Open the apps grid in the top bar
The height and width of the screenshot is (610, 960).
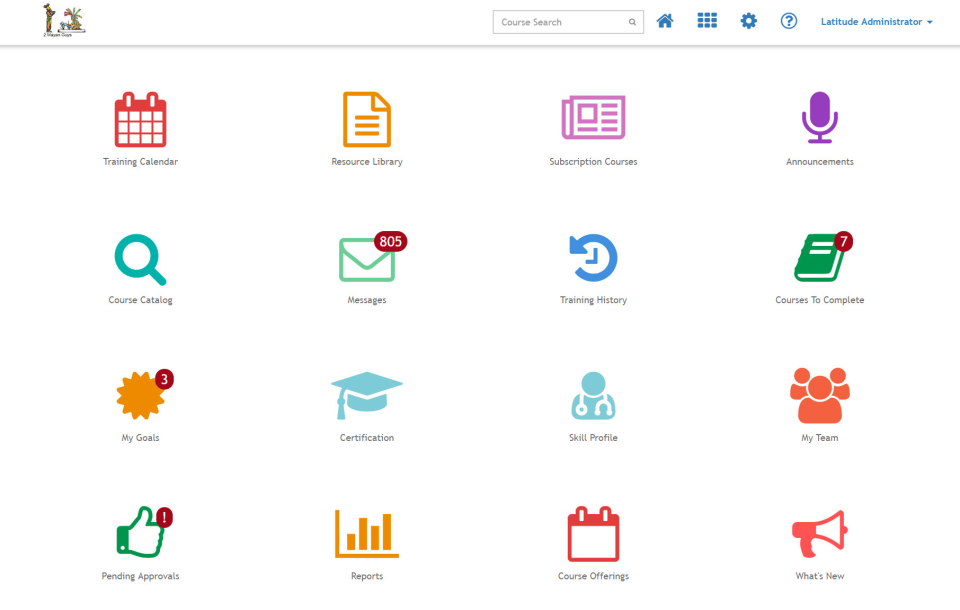tap(707, 20)
